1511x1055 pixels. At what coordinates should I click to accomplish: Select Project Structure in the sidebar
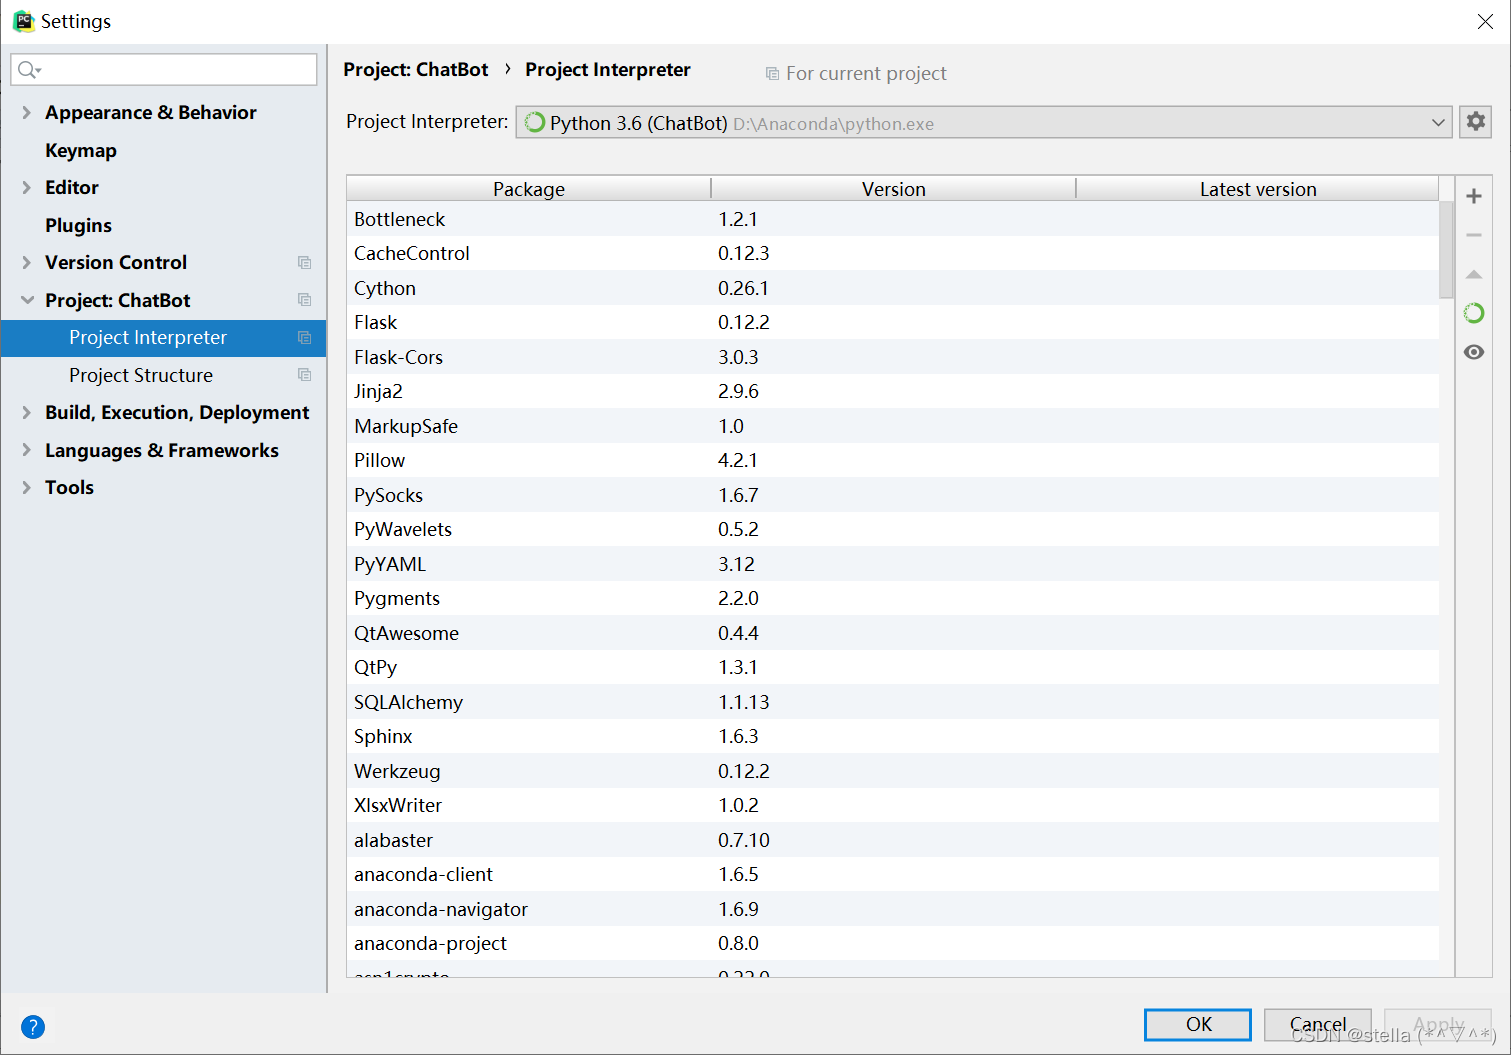coord(141,375)
